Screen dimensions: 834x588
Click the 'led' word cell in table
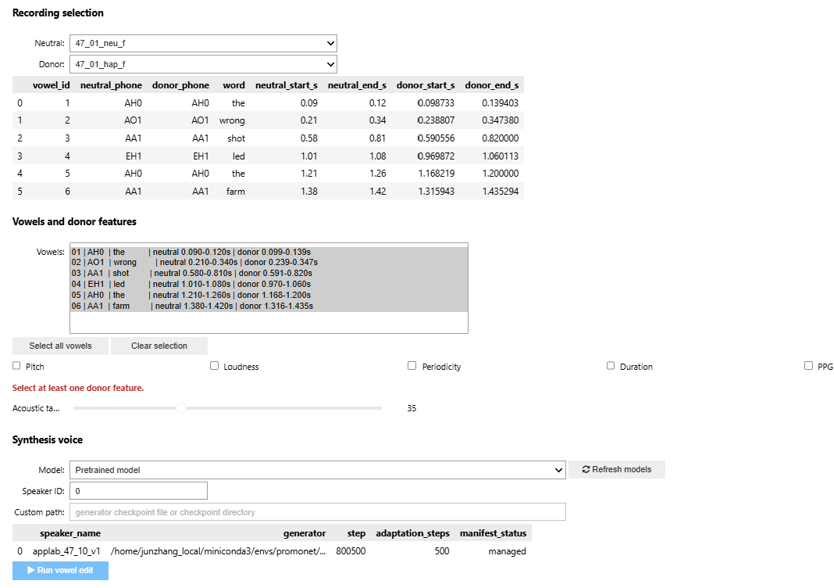pos(239,156)
